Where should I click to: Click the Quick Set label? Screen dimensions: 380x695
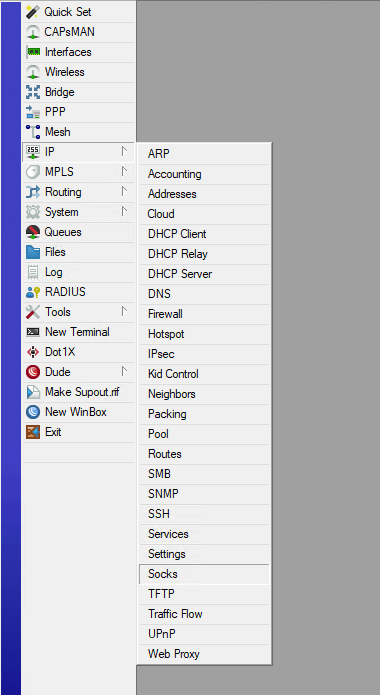tap(68, 12)
